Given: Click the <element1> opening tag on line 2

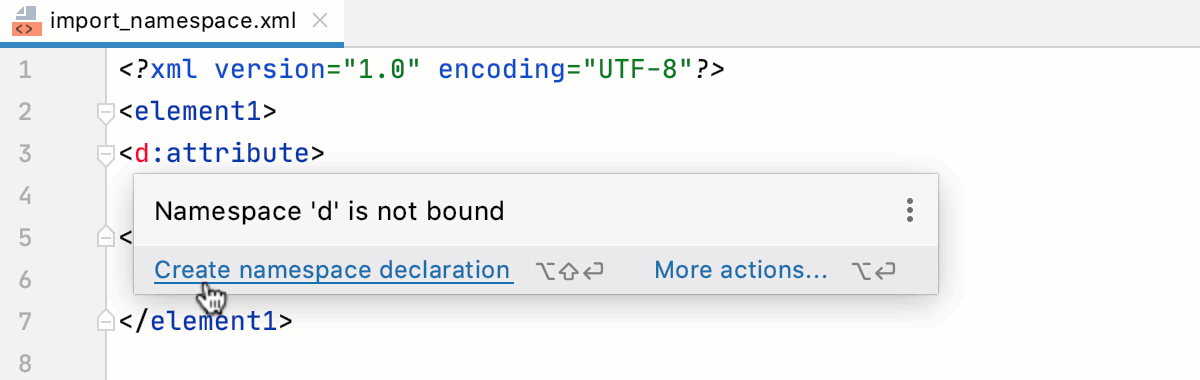Looking at the screenshot, I should [198, 111].
